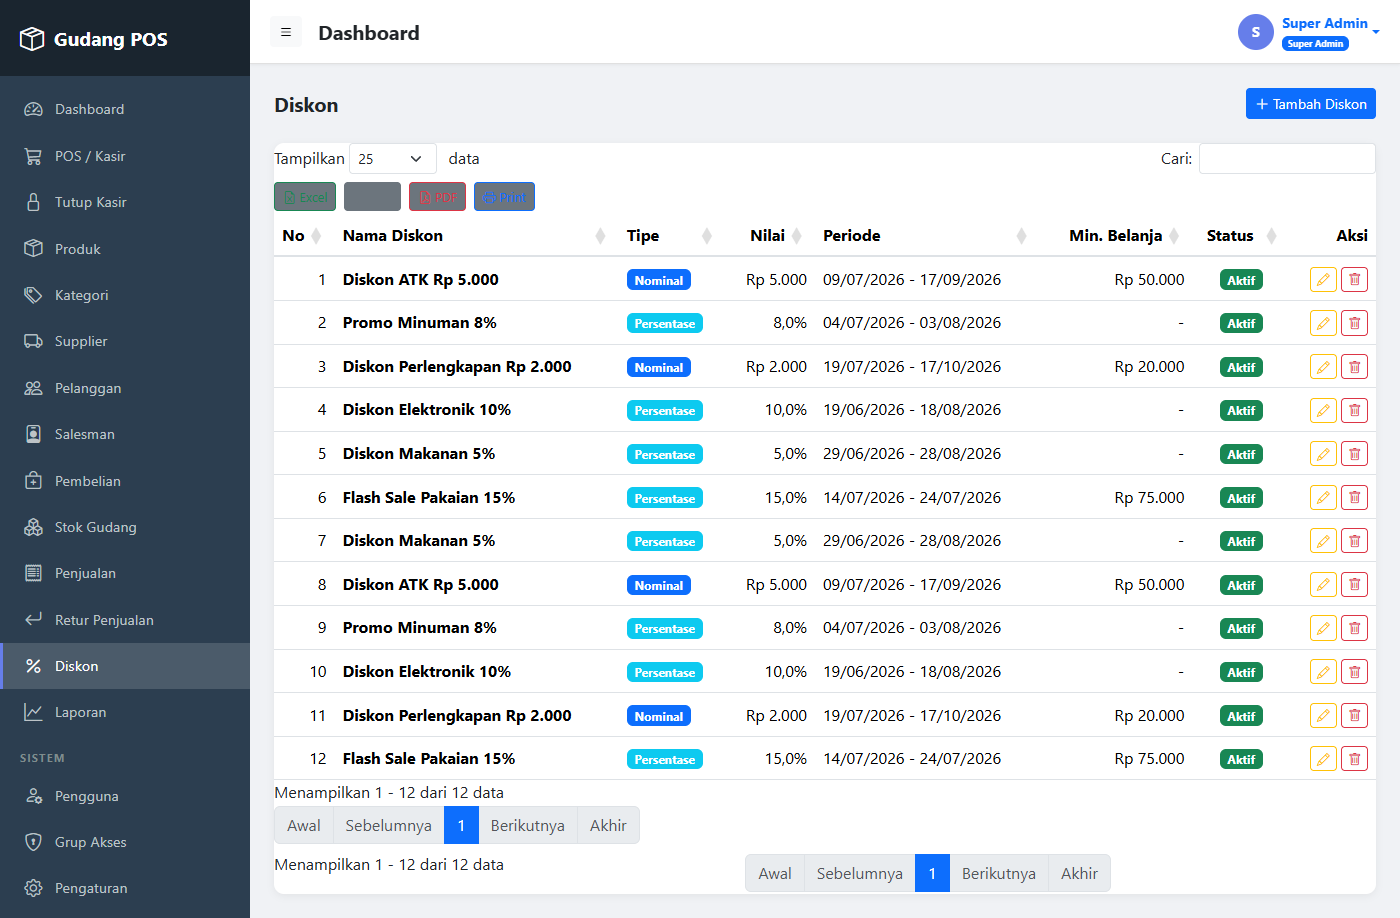1400x918 pixels.
Task: Click the Produk box icon in sidebar
Action: 33,248
